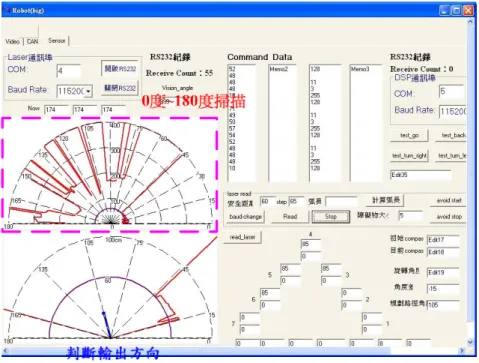Select the Sensor tab
Viewport: 479px width, 363px height.
(57, 41)
